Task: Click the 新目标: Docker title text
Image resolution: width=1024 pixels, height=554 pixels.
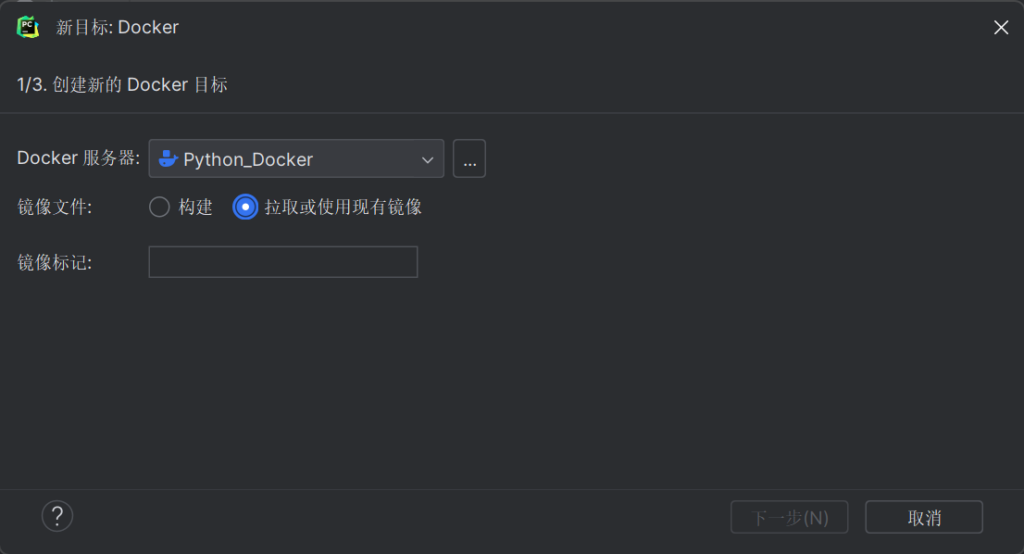Action: click(117, 27)
